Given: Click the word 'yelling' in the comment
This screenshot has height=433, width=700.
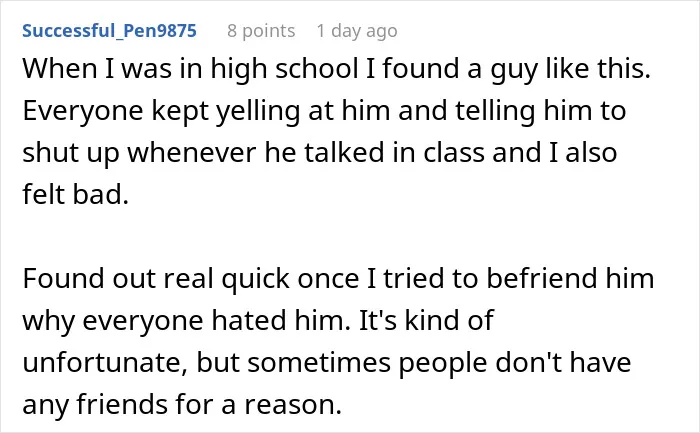Looking at the screenshot, I should 258,111.
